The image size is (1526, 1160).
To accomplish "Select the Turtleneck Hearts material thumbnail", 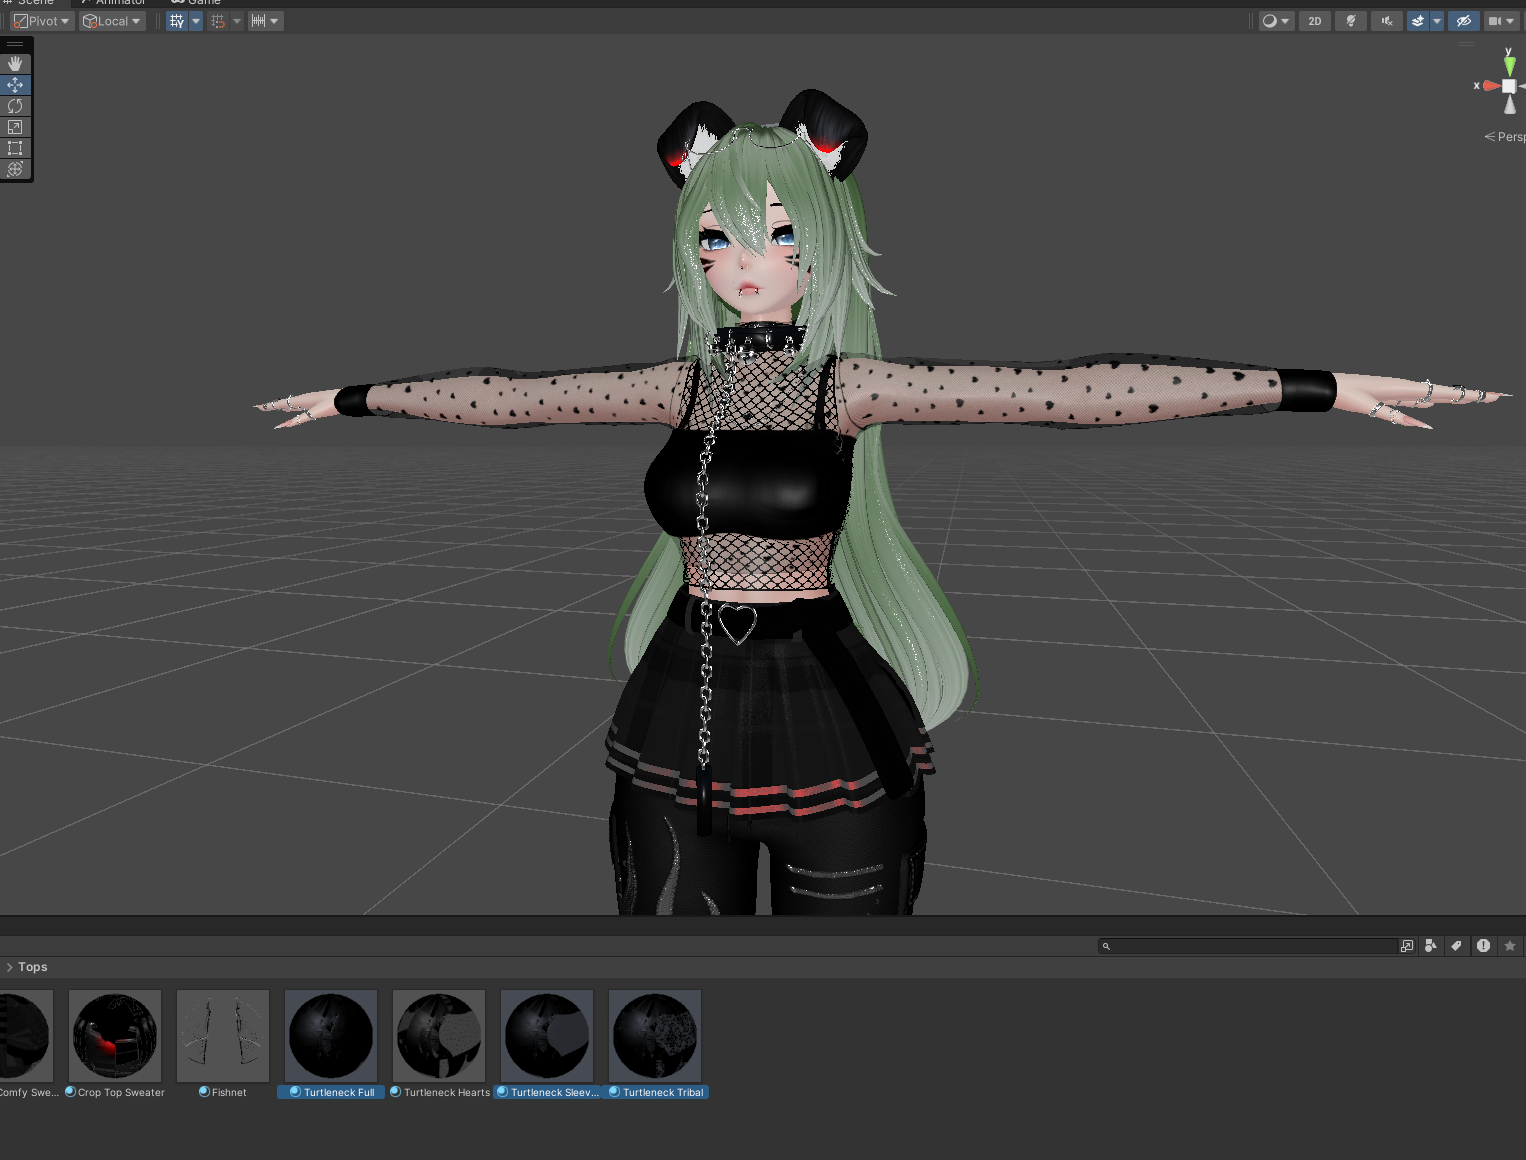I will (x=439, y=1036).
